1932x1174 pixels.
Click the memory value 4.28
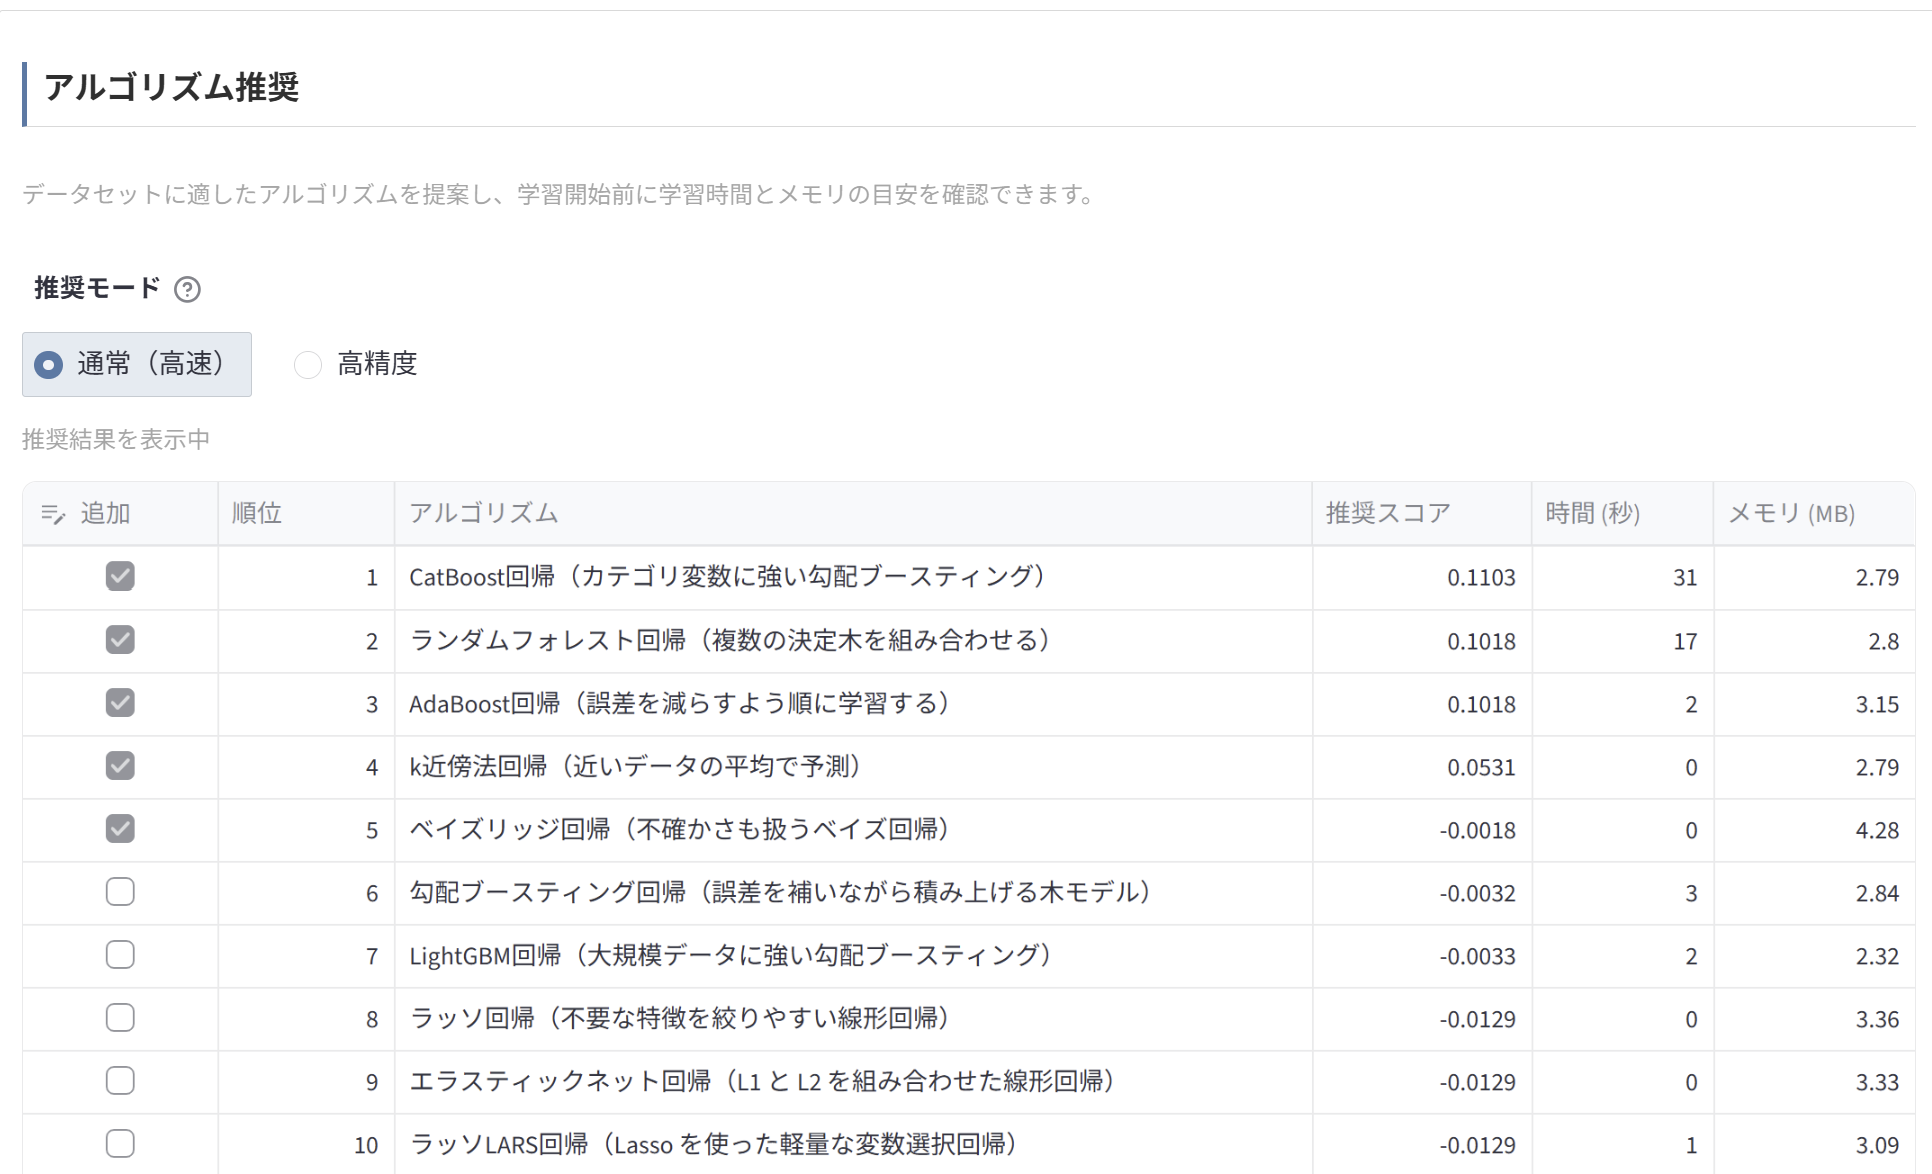pyautogui.click(x=1877, y=830)
